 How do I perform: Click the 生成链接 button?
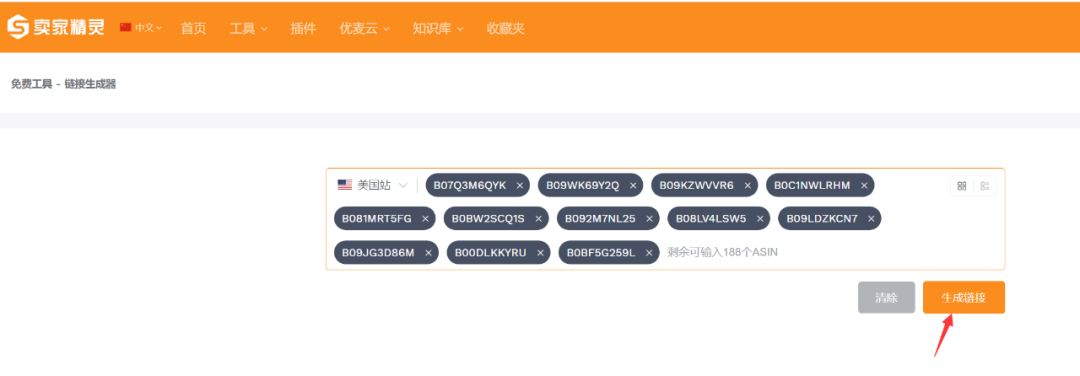(964, 297)
